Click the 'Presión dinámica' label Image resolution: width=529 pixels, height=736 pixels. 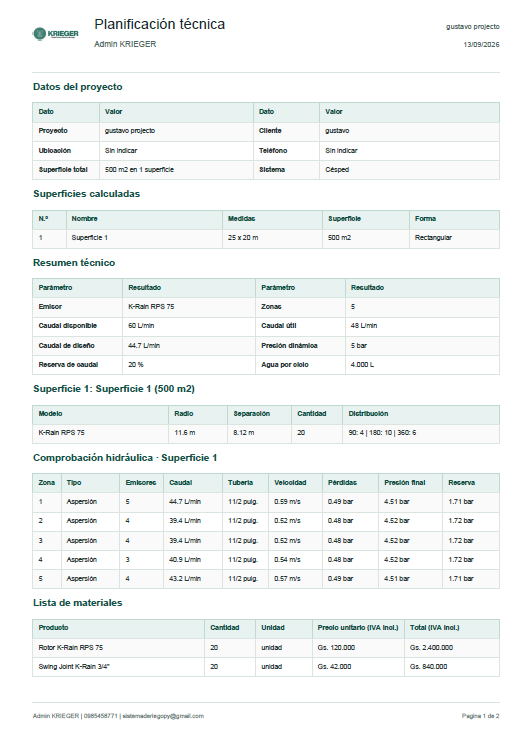coord(289,345)
